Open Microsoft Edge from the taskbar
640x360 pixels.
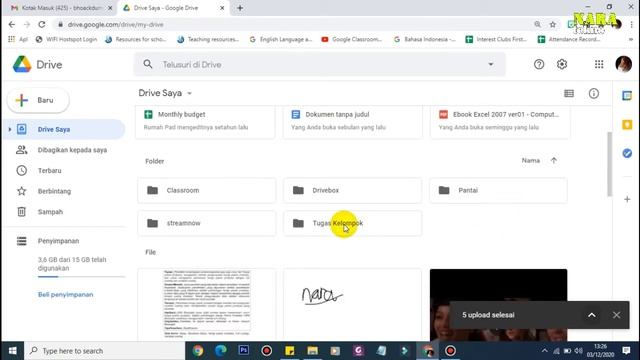[x=221, y=350]
